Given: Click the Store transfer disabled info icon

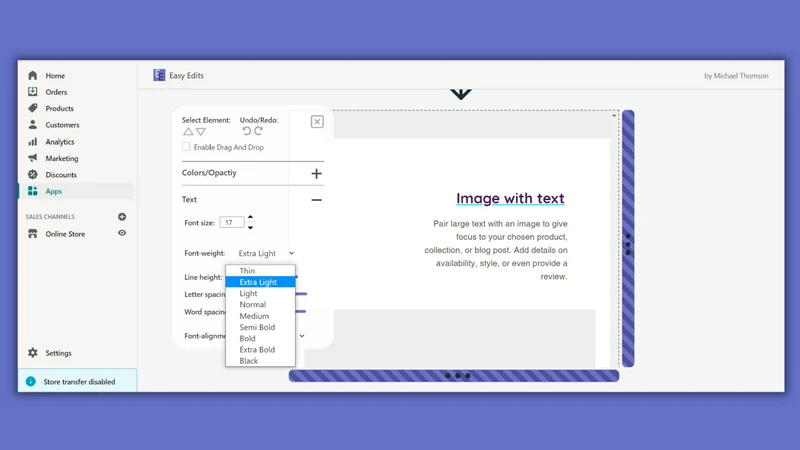Looking at the screenshot, I should (x=31, y=381).
